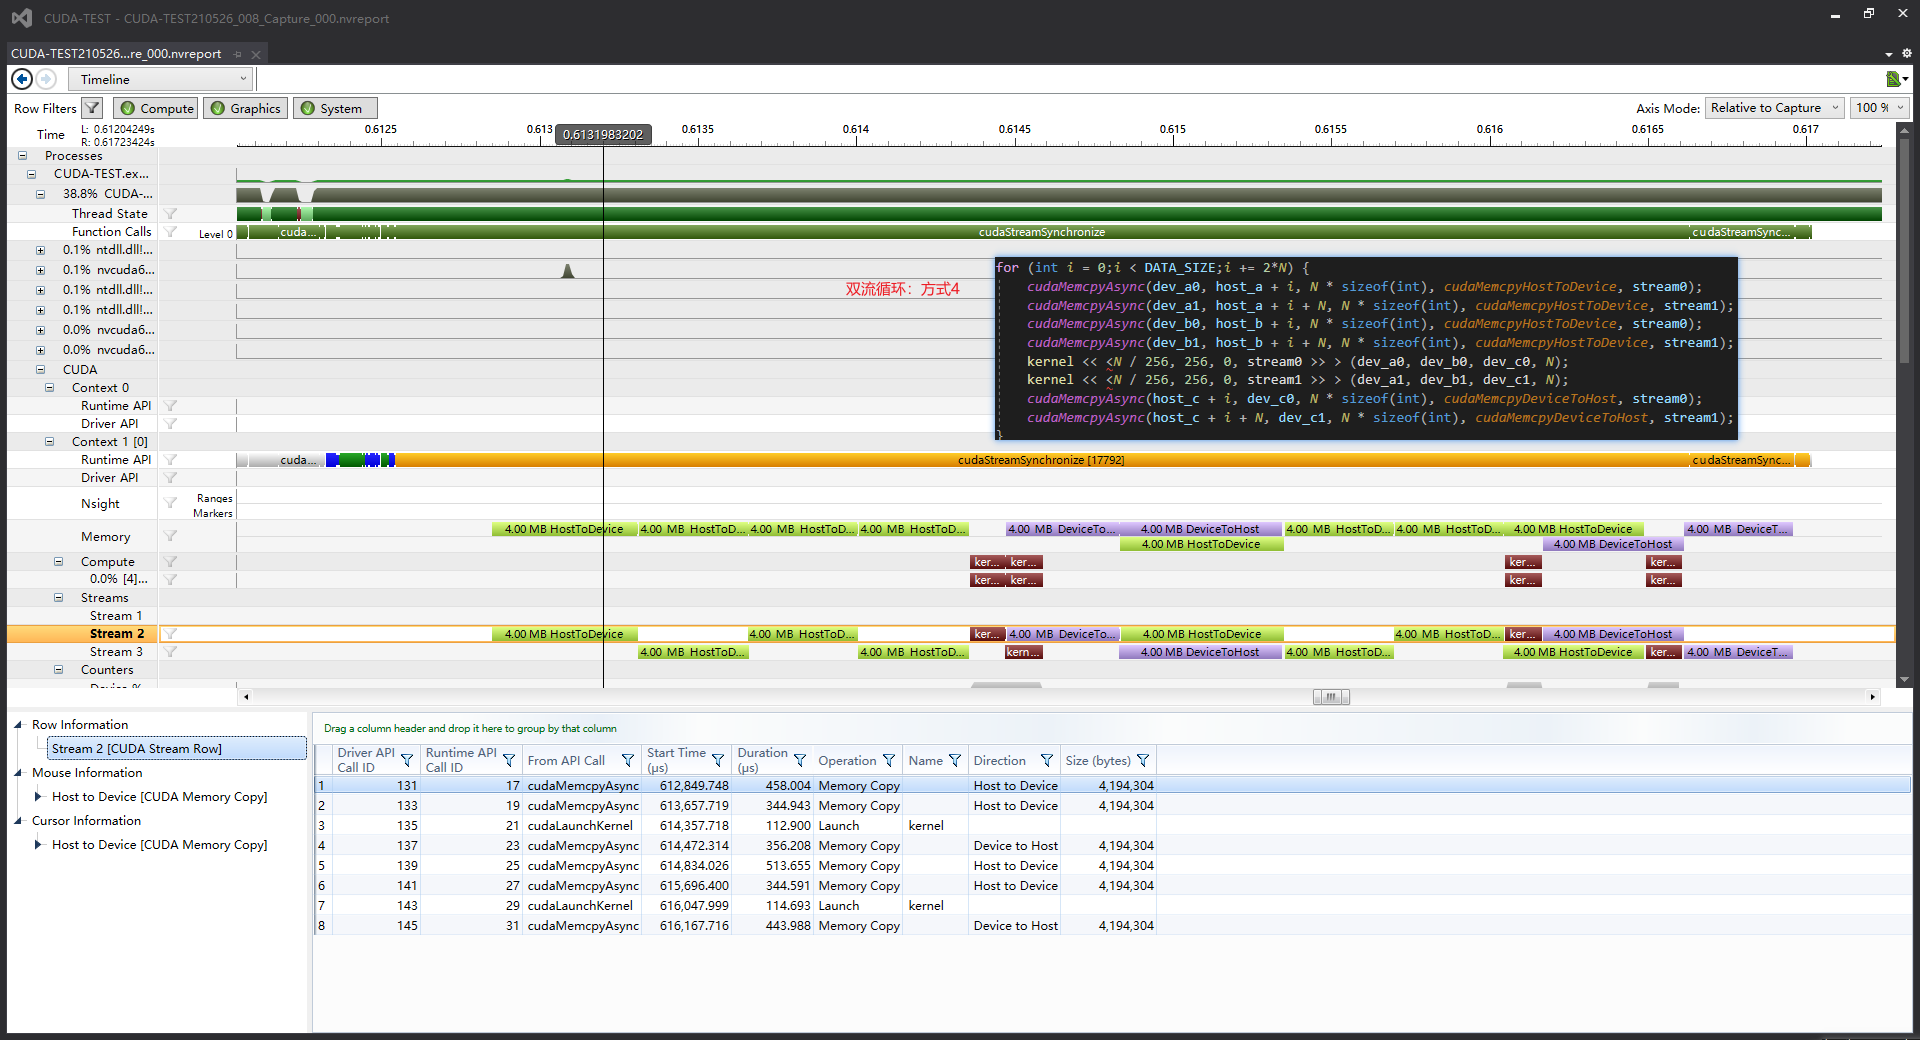Click the export report icon at top right

pyautogui.click(x=1893, y=79)
